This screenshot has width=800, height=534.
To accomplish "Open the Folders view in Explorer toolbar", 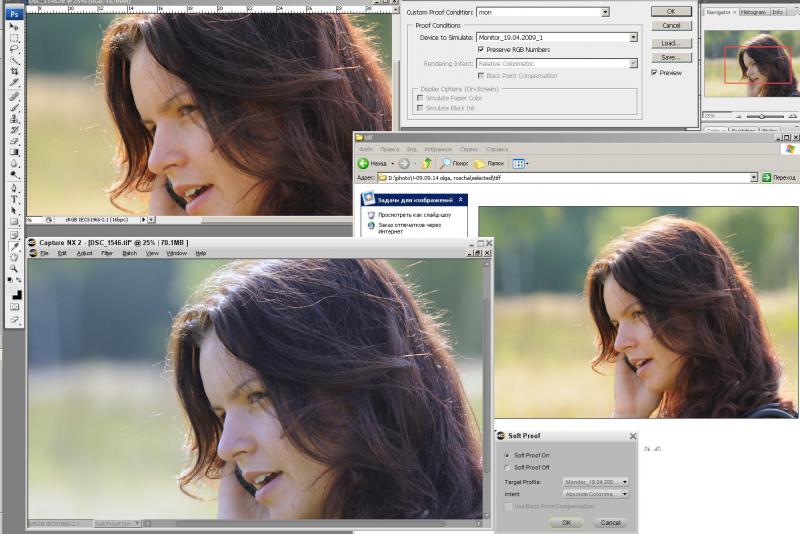I will pyautogui.click(x=489, y=163).
